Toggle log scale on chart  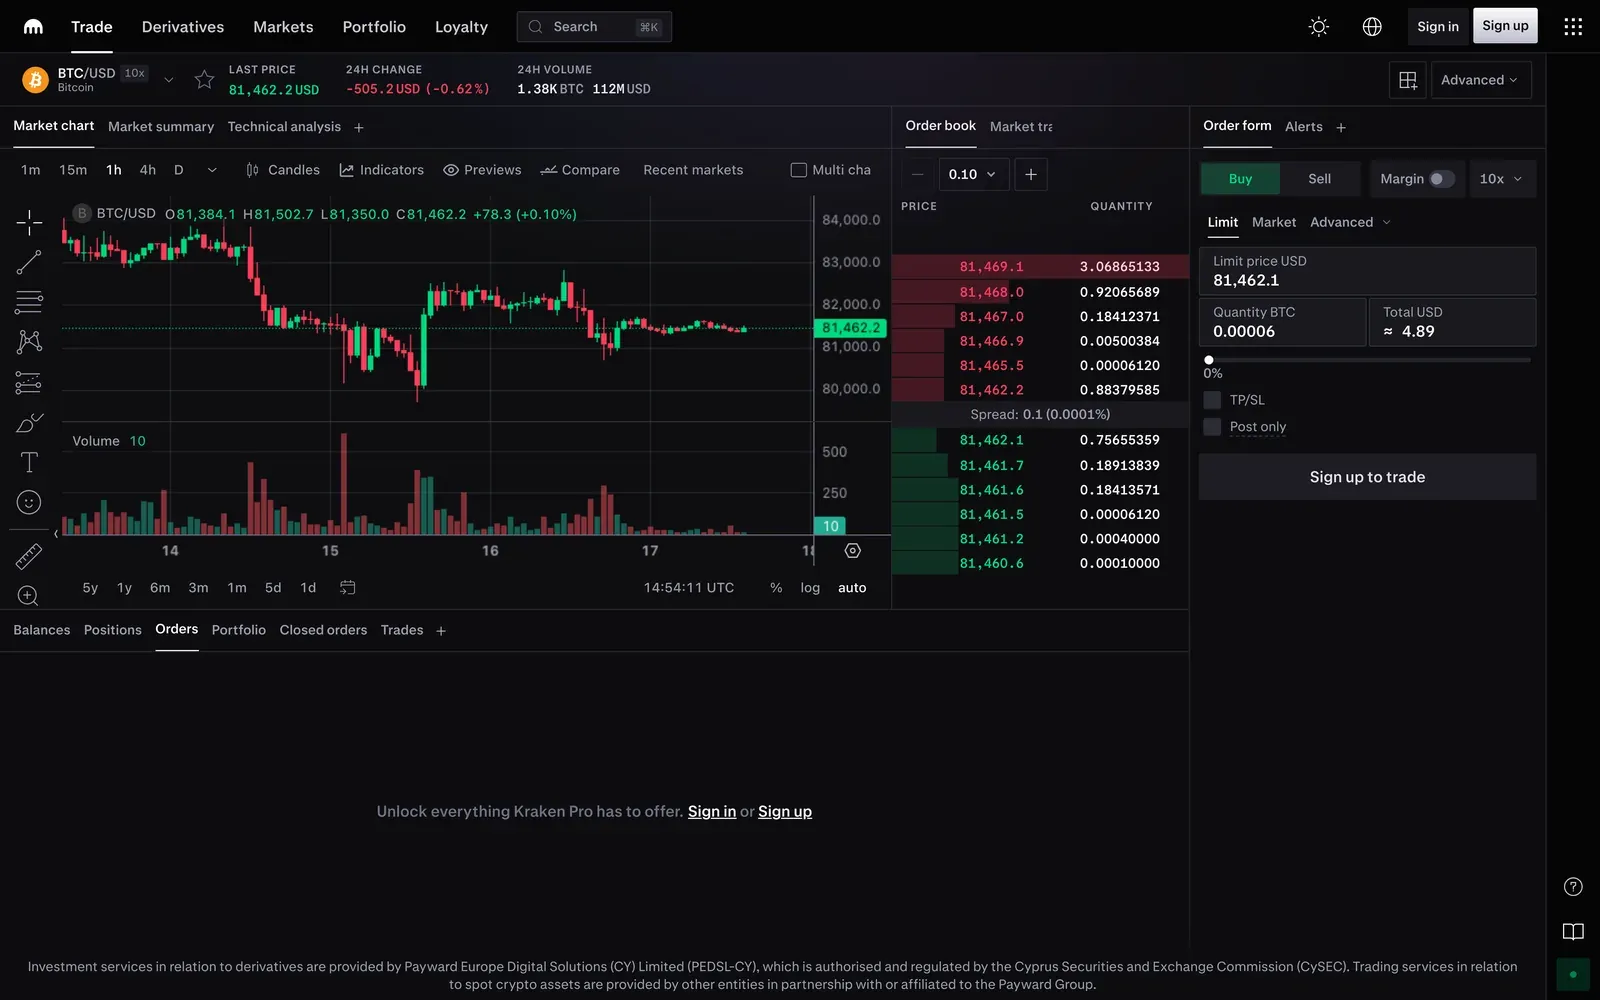click(810, 588)
